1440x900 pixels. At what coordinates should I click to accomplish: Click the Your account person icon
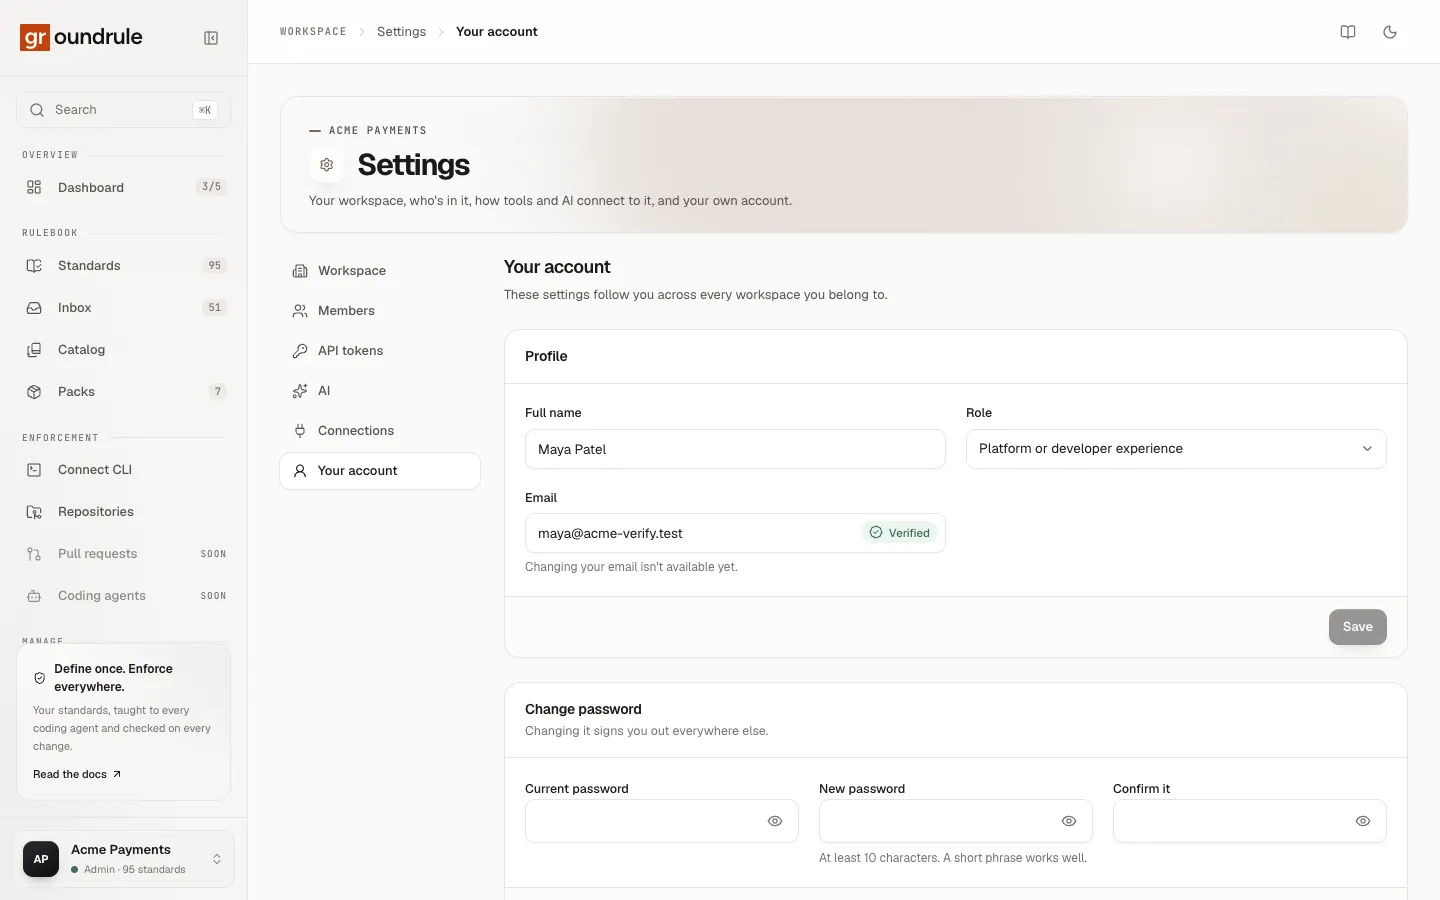(300, 471)
